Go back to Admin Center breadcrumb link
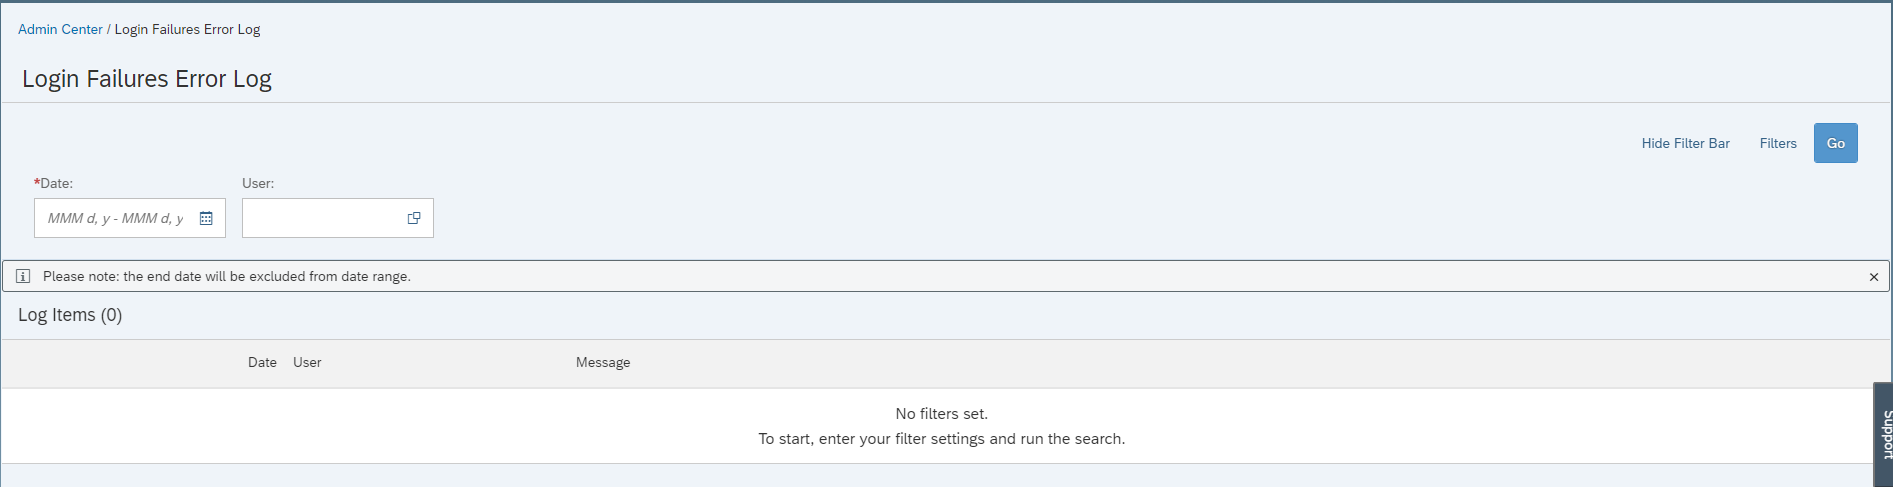Image resolution: width=1893 pixels, height=487 pixels. (60, 29)
